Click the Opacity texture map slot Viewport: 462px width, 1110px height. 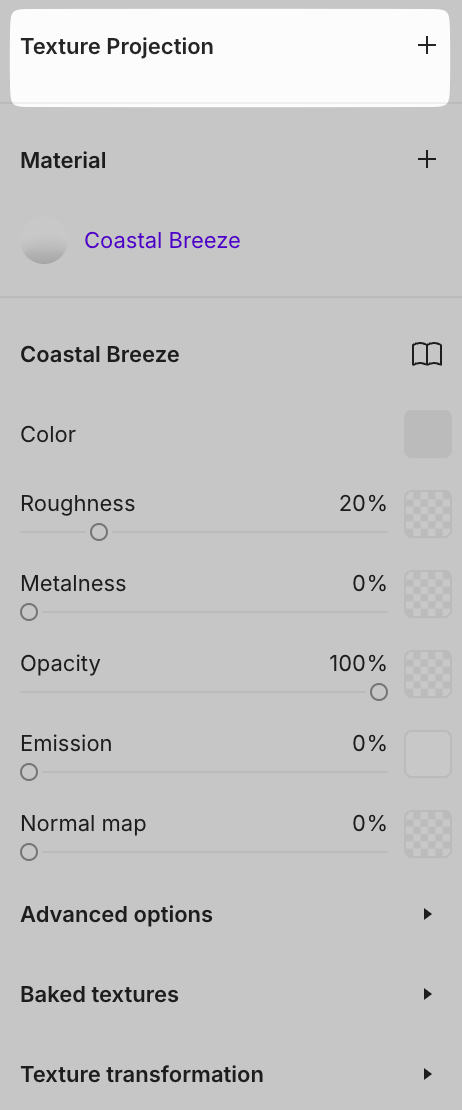[428, 674]
